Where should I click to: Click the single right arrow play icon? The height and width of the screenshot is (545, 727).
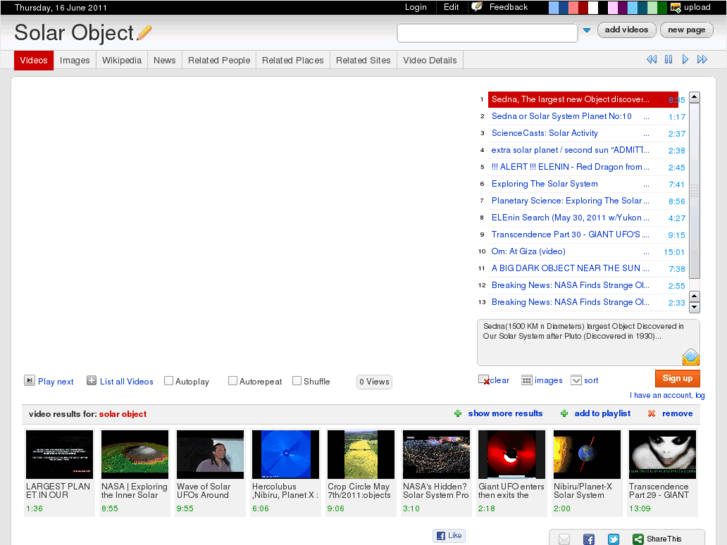point(685,59)
